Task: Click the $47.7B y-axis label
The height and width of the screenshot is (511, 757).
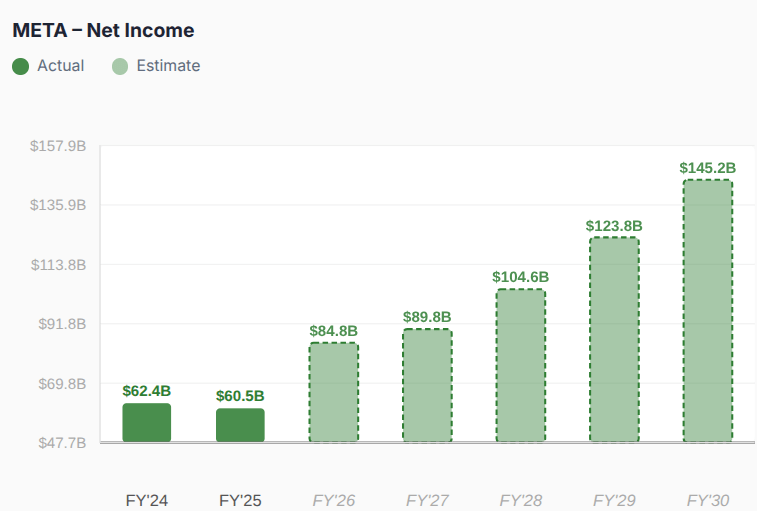Action: tap(62, 443)
